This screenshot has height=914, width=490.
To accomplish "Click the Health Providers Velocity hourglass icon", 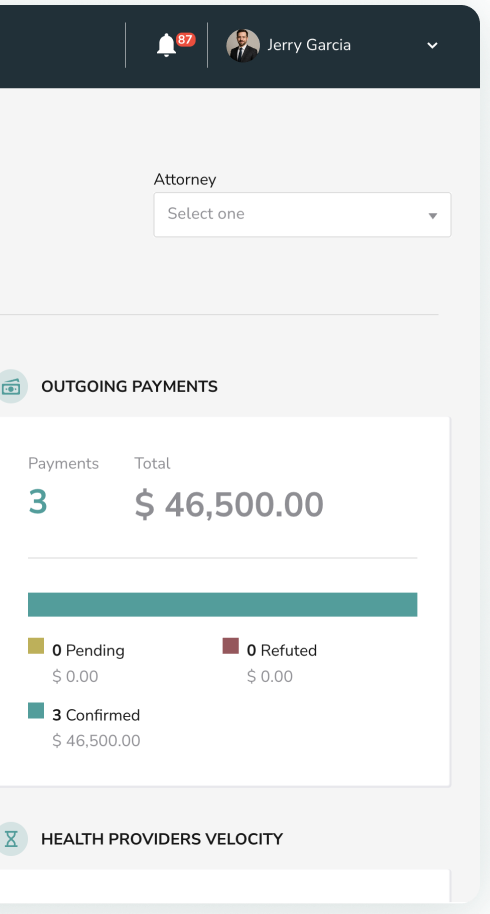I will [x=11, y=839].
